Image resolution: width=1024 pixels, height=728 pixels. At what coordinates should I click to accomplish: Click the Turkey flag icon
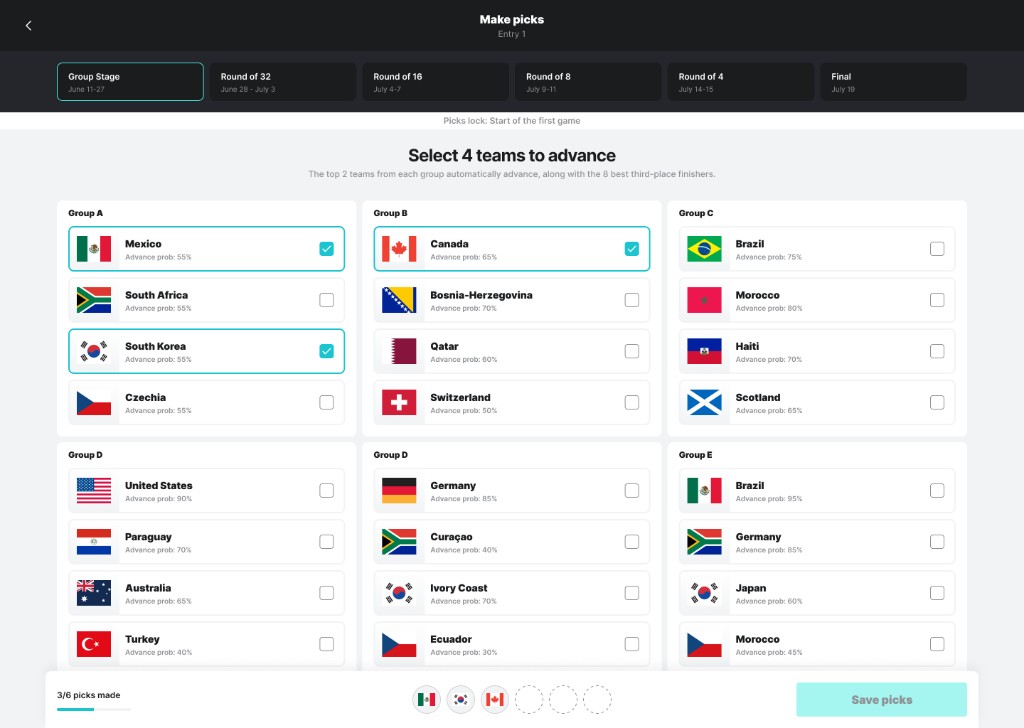pyautogui.click(x=93, y=644)
